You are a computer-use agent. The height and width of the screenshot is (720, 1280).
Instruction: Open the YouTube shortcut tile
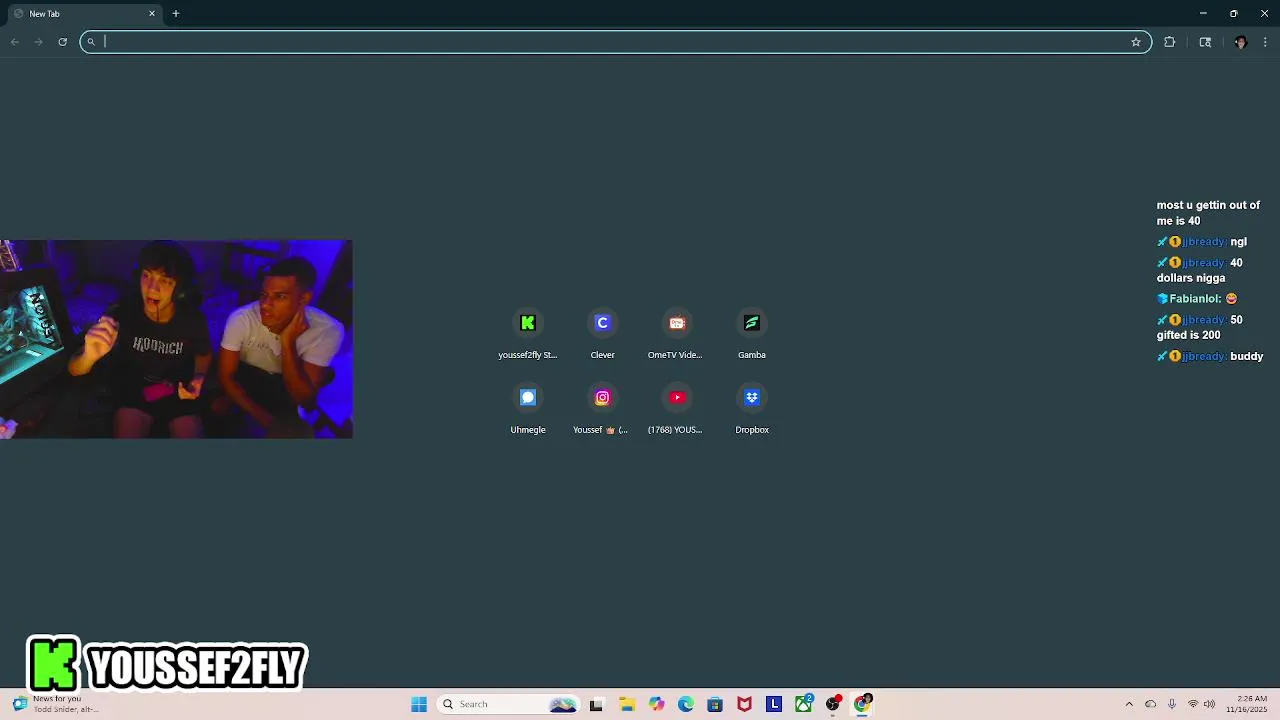point(677,409)
